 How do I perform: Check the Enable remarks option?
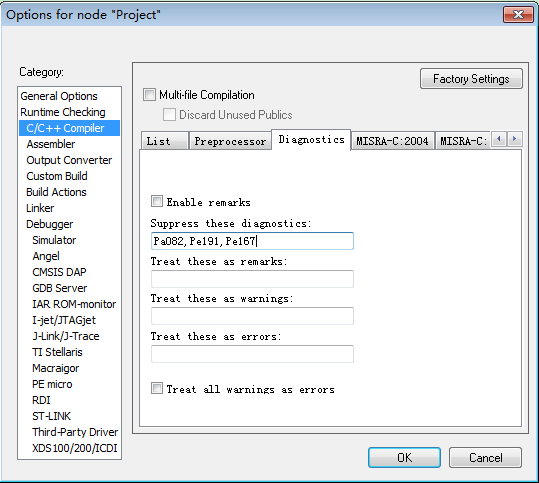[x=157, y=201]
